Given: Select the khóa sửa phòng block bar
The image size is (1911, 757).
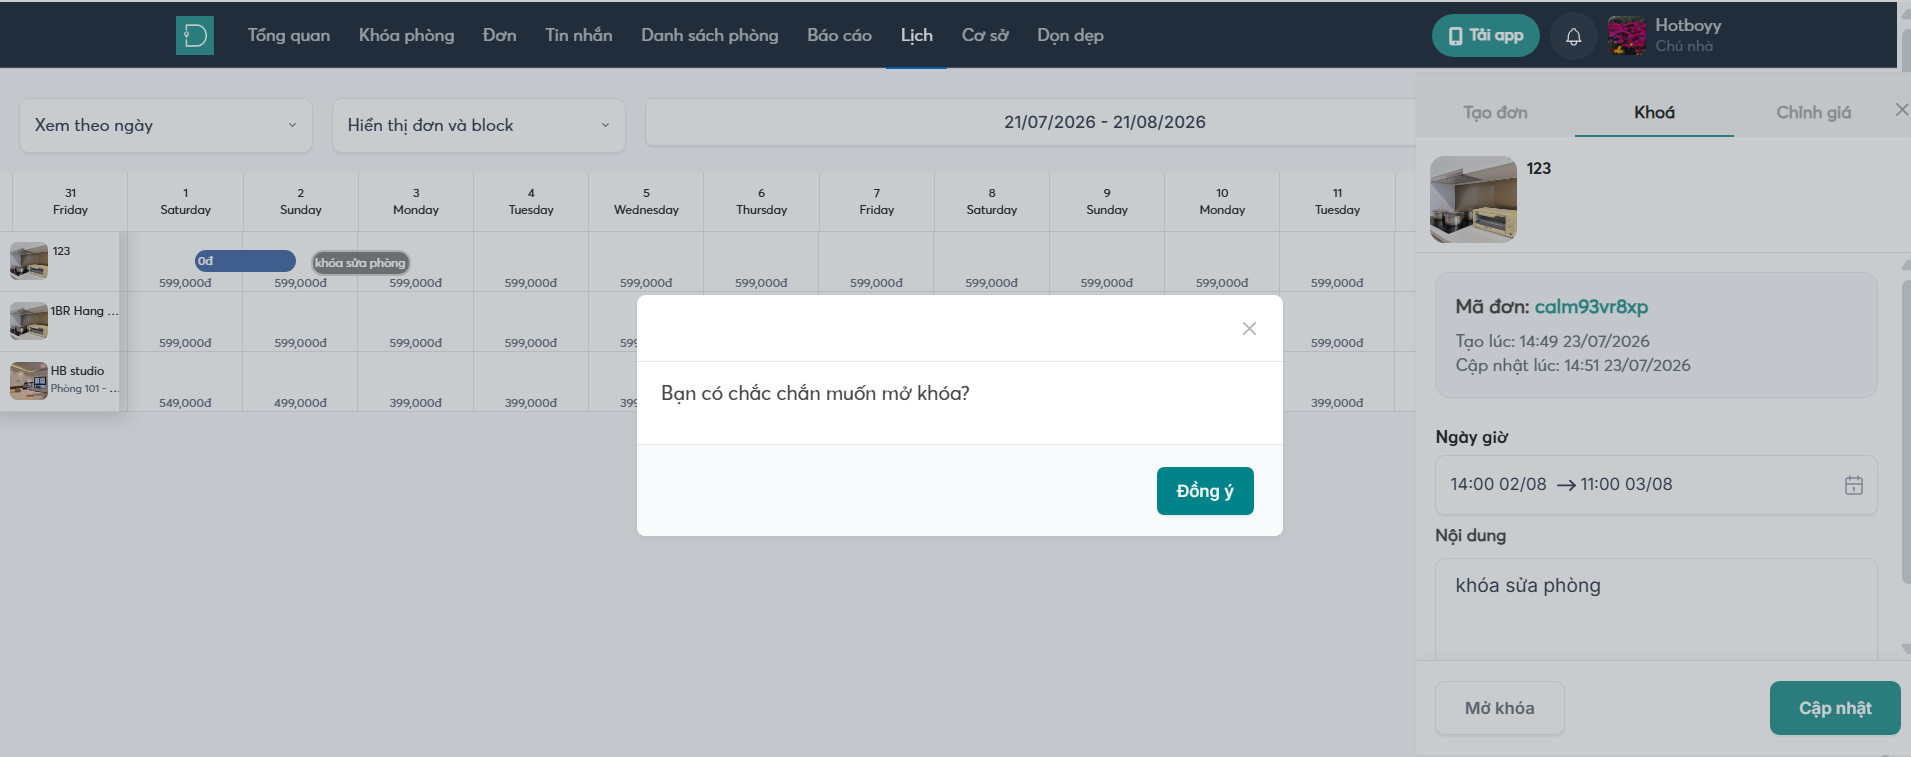Looking at the screenshot, I should point(360,262).
